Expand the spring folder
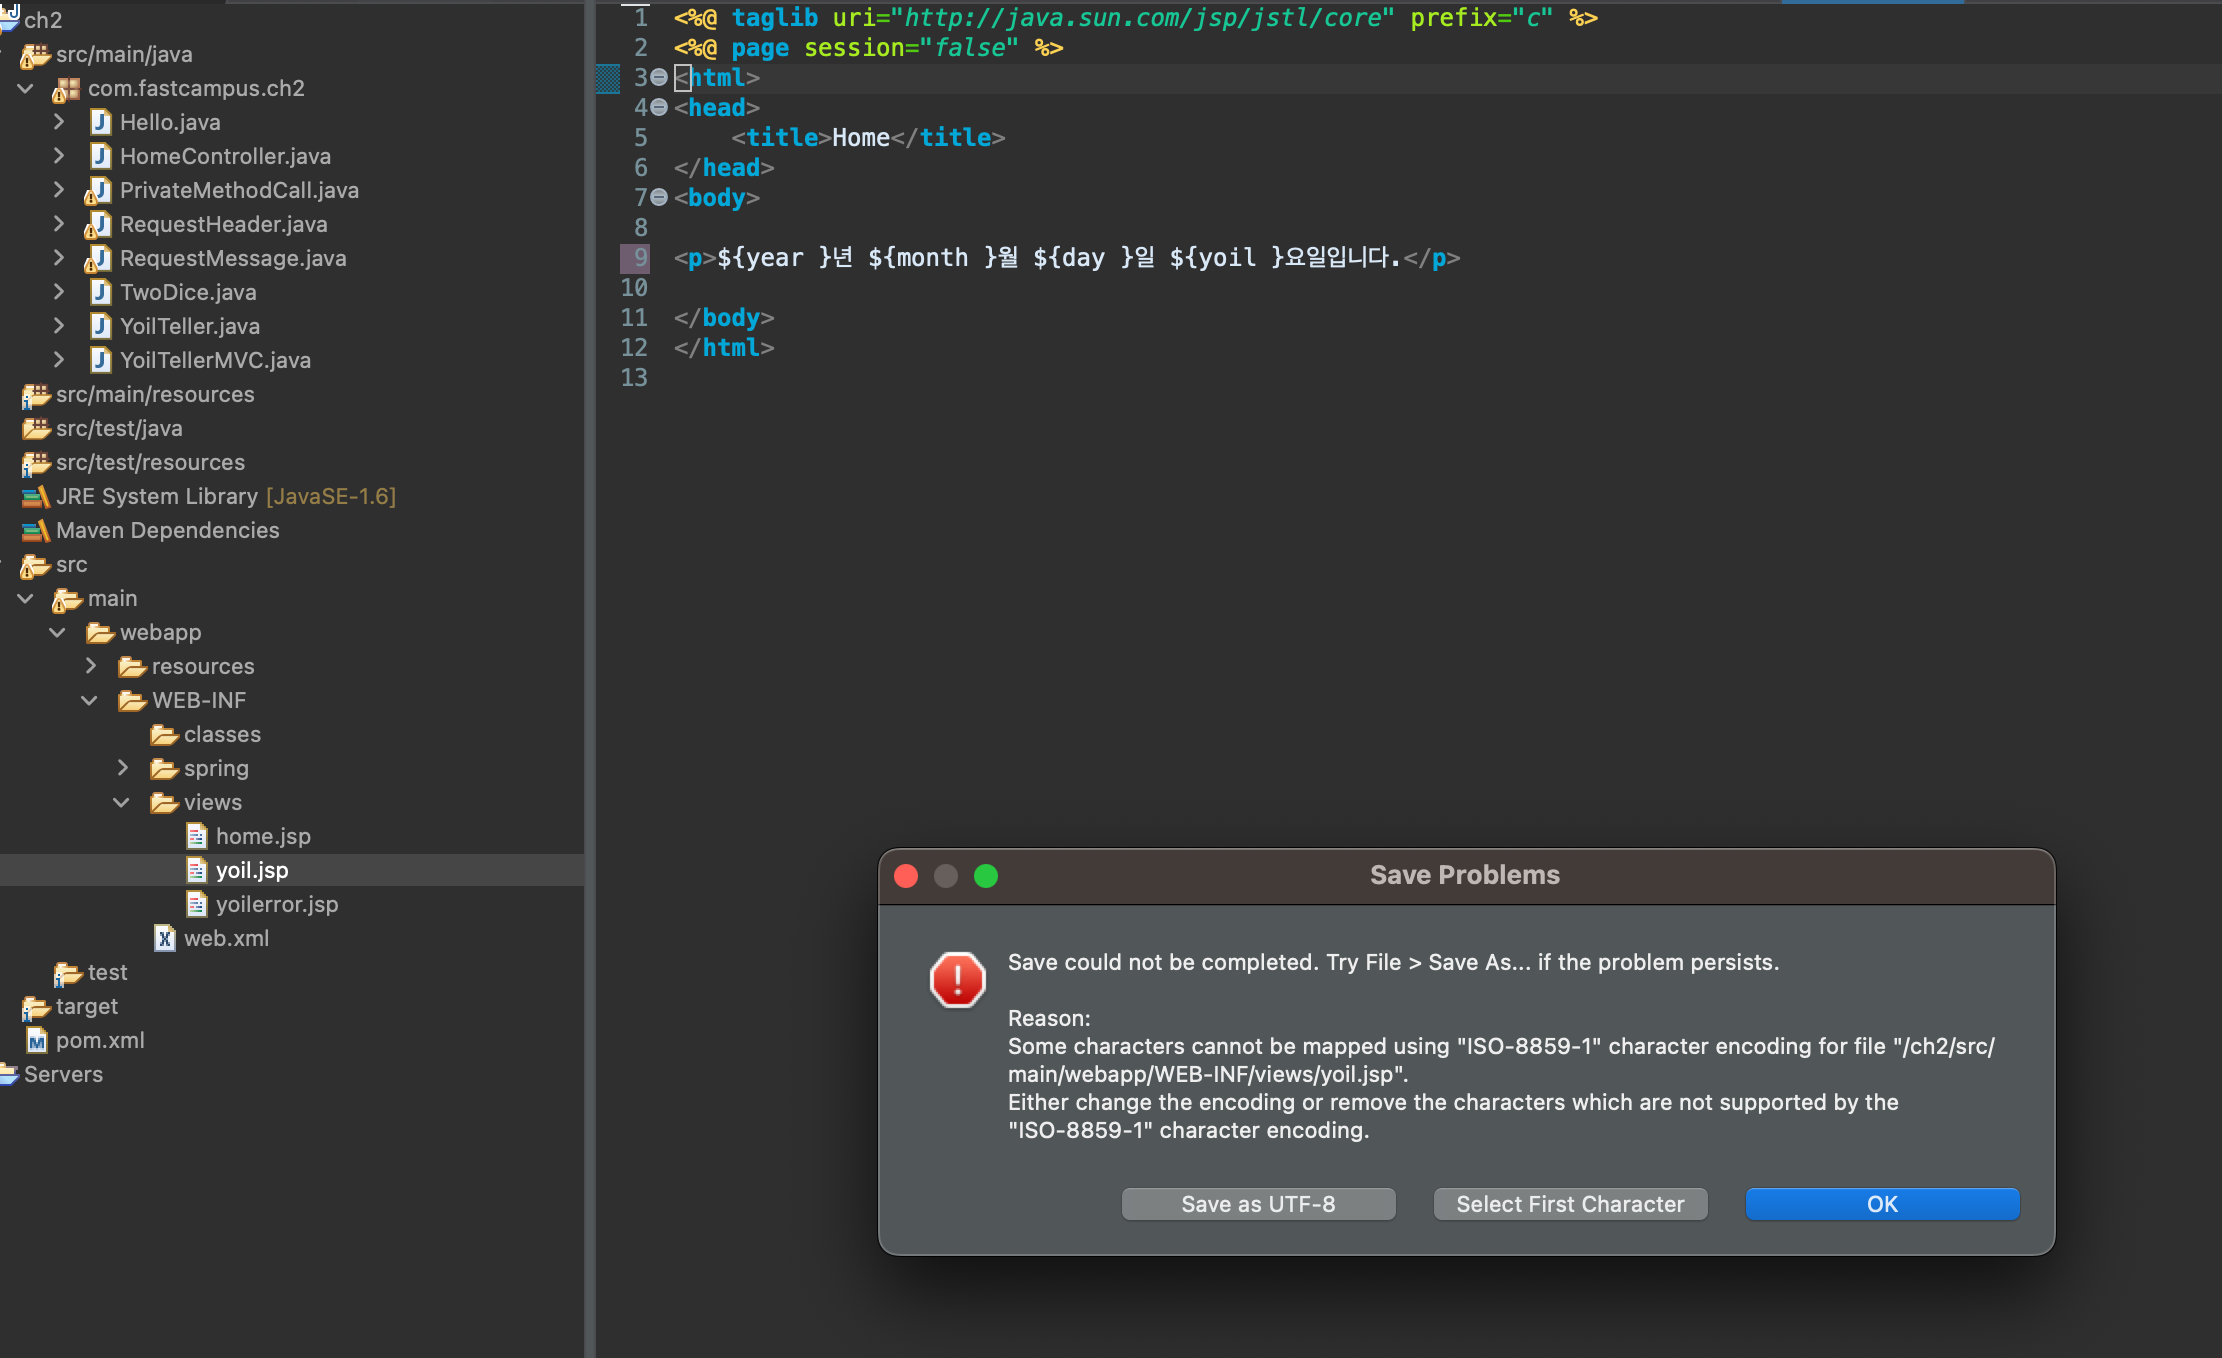 [x=123, y=768]
